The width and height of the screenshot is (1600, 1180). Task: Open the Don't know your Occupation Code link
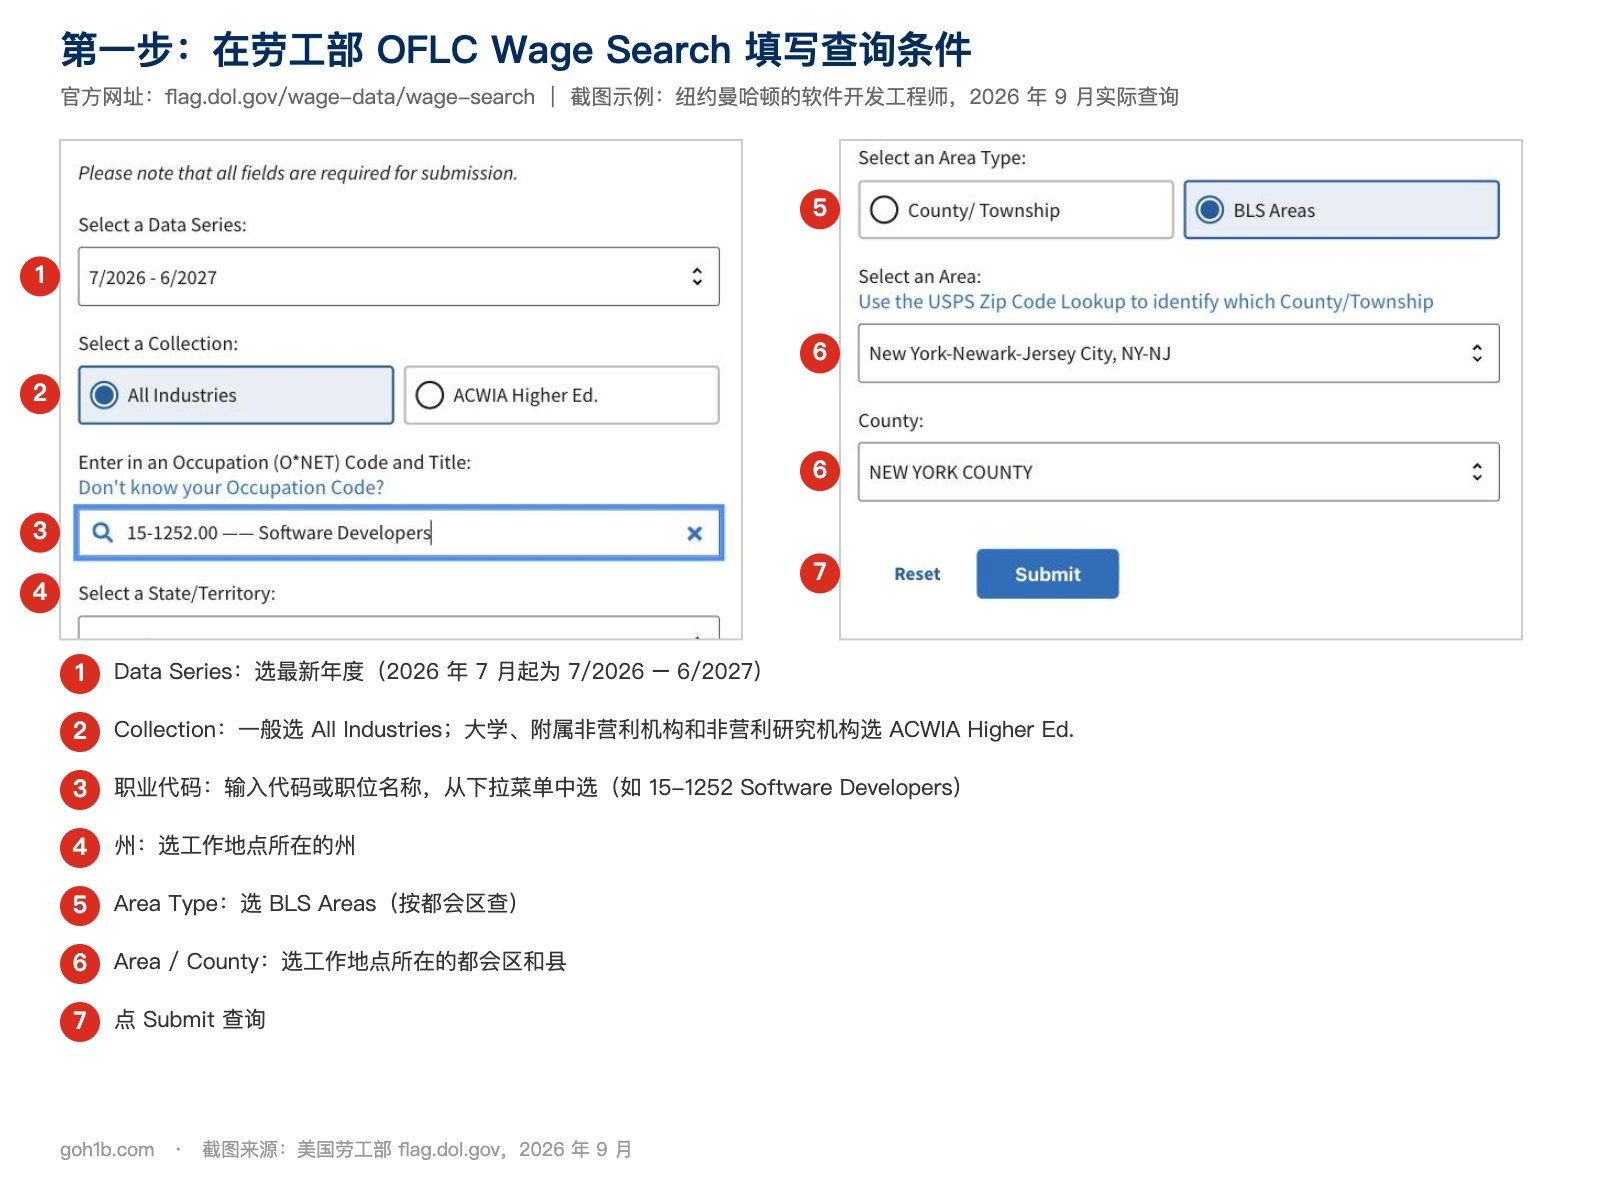(231, 488)
